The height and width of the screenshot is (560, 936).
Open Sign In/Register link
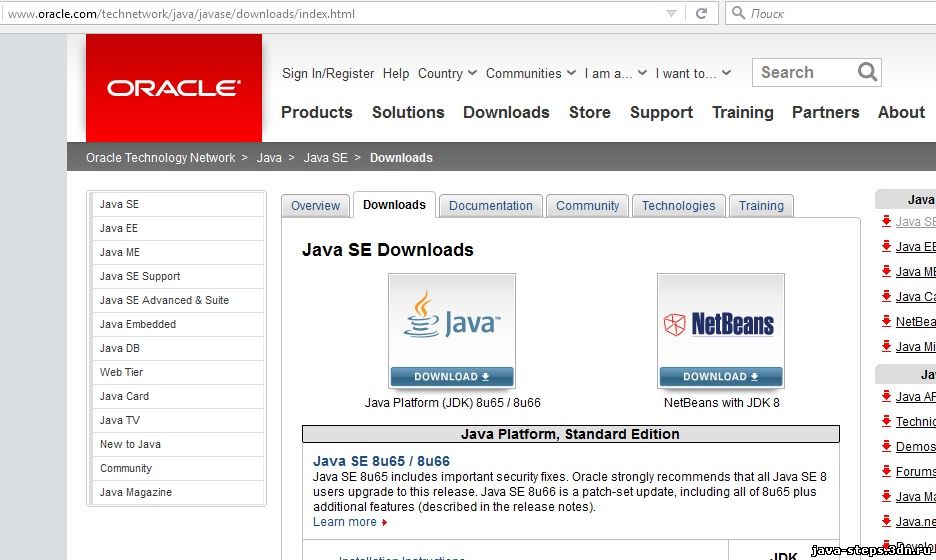(x=328, y=73)
